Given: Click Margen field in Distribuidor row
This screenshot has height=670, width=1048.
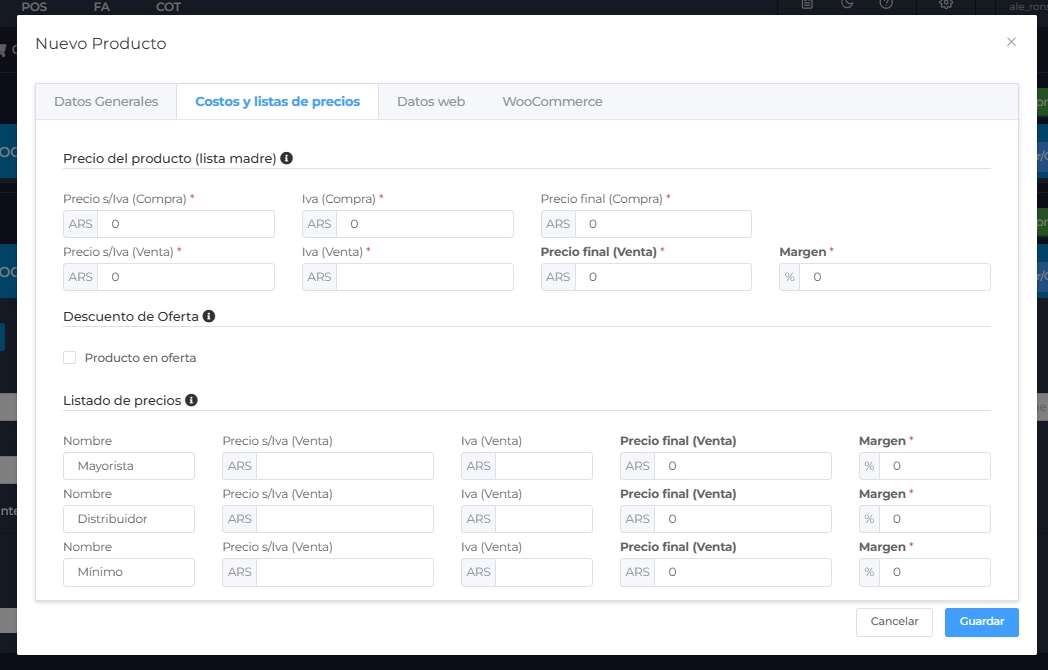Looking at the screenshot, I should [935, 519].
